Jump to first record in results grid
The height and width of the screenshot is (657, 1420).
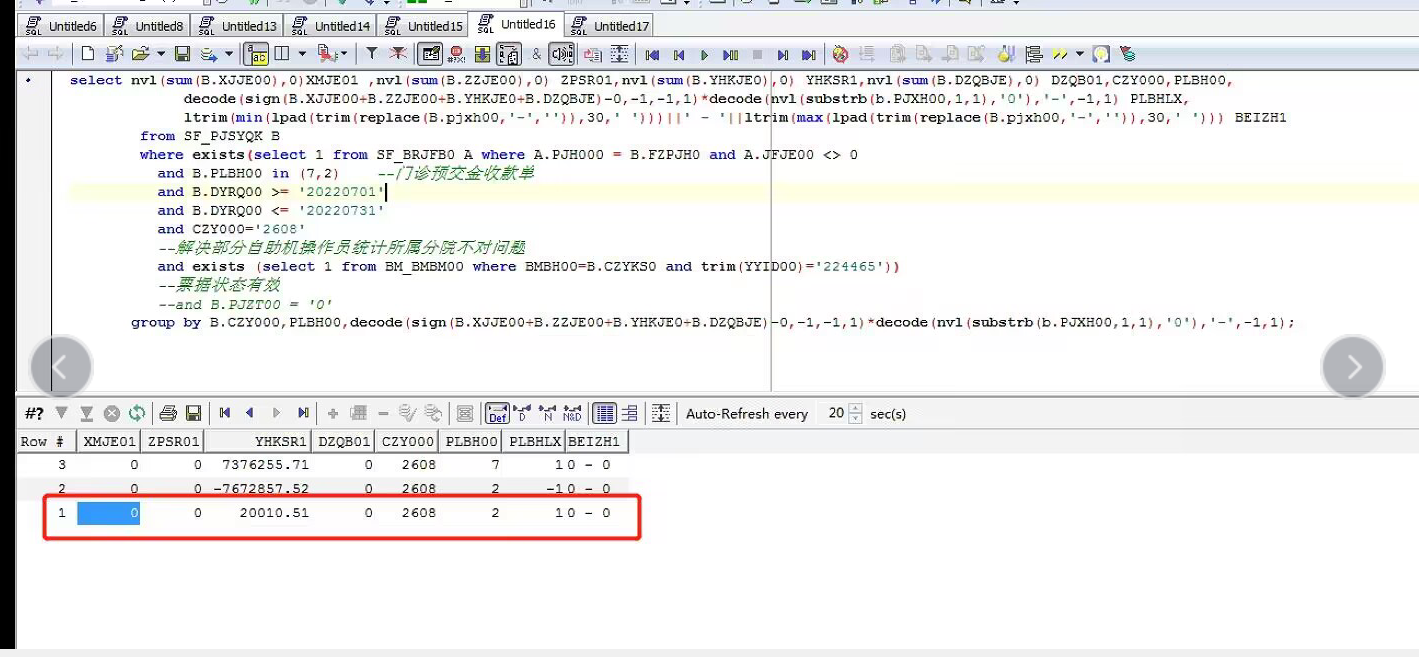pos(225,413)
